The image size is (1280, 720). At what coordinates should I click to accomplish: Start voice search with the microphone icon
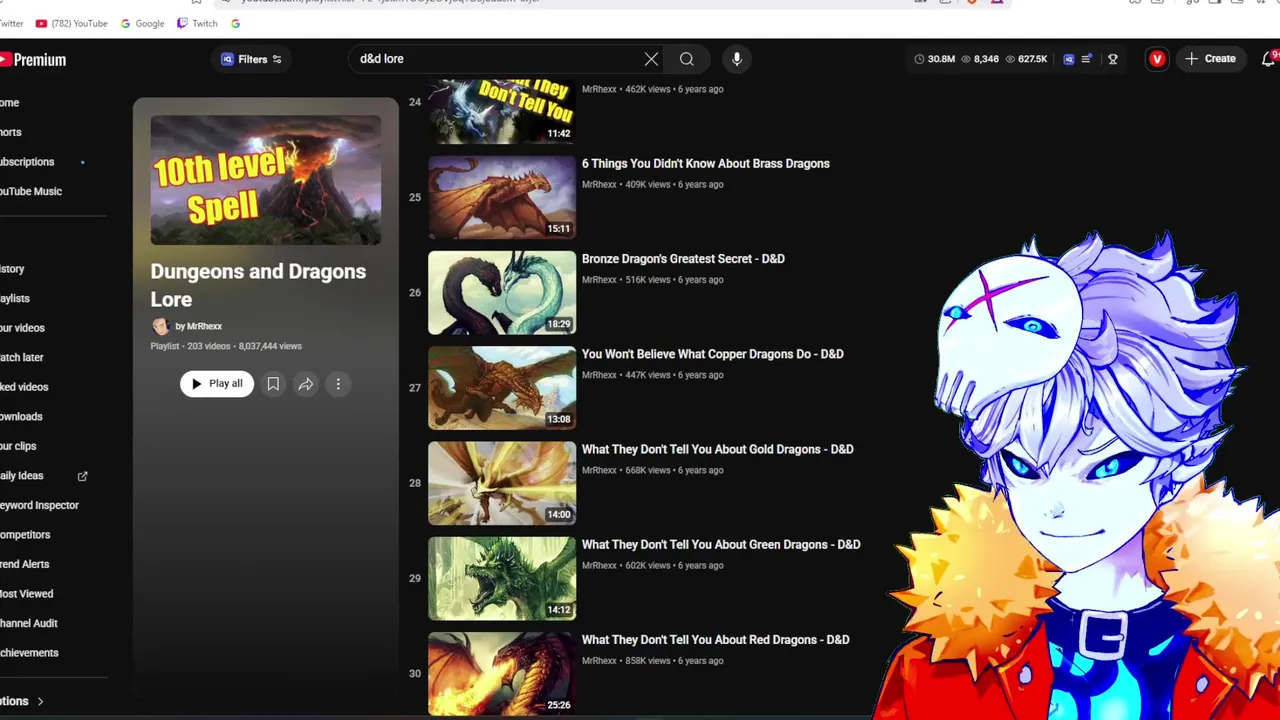(737, 59)
